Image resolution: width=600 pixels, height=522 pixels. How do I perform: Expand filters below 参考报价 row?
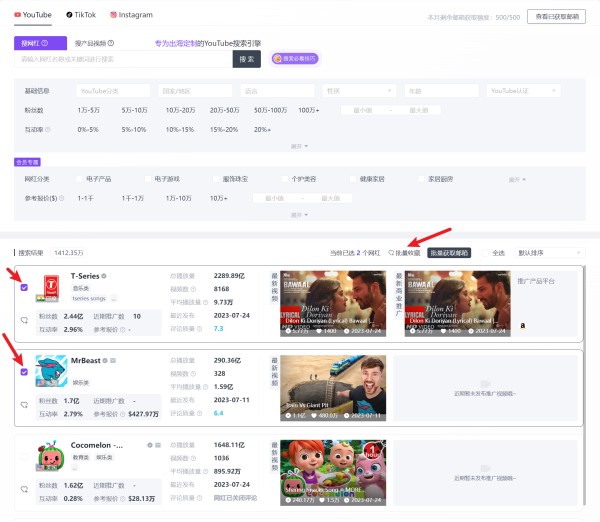coord(299,215)
